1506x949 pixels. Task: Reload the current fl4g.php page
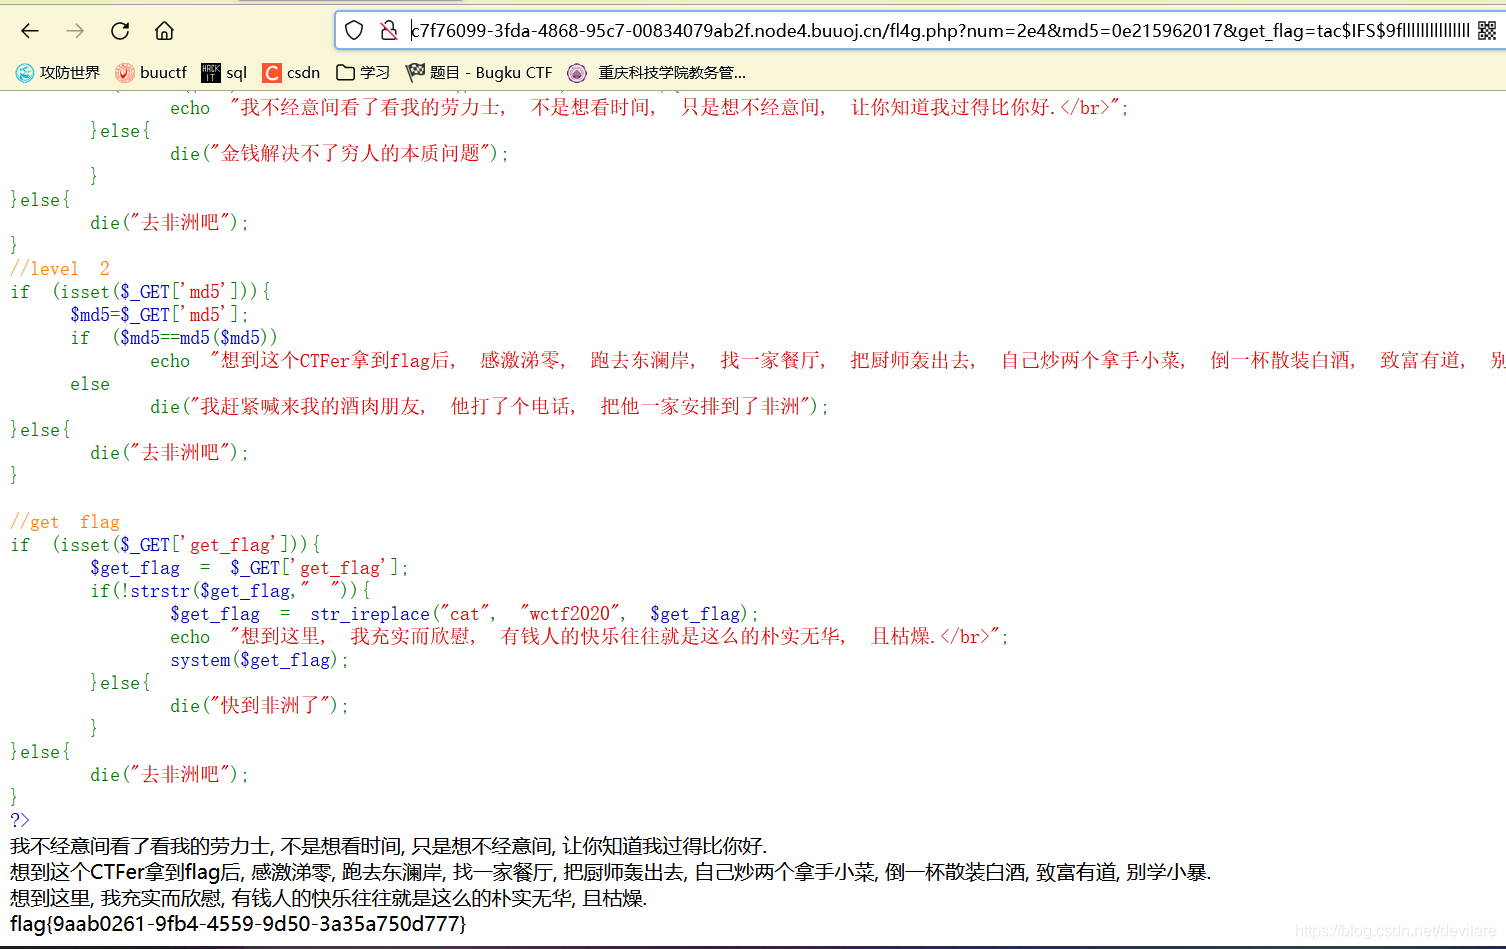119,30
